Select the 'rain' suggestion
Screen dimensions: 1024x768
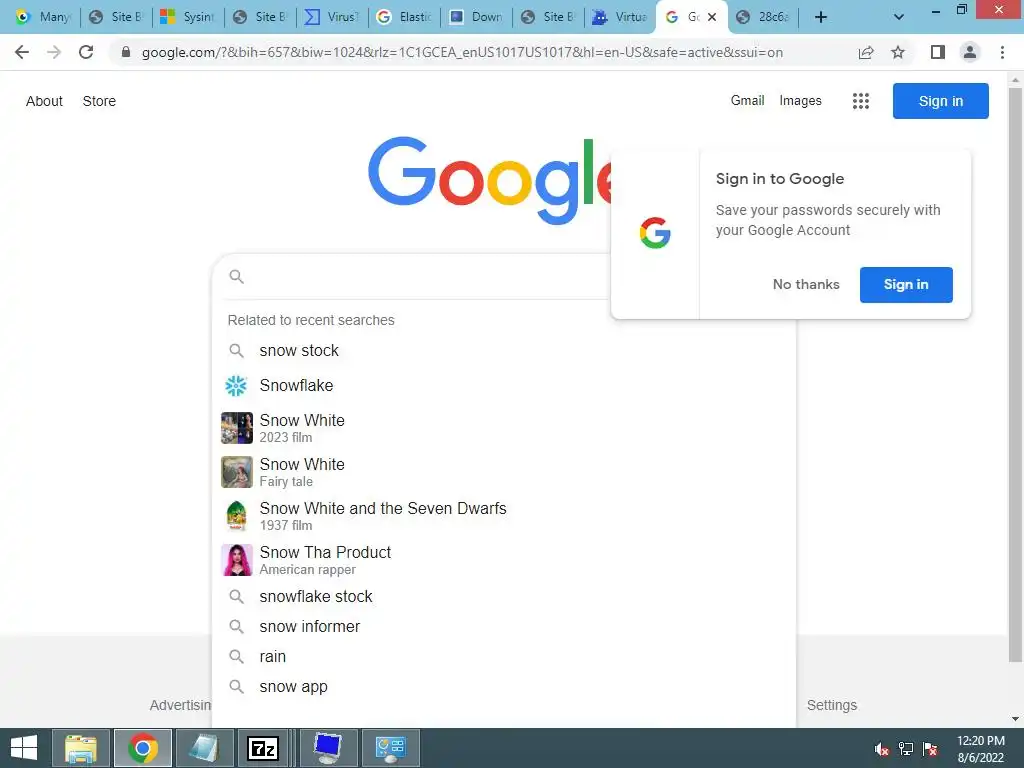click(504, 656)
